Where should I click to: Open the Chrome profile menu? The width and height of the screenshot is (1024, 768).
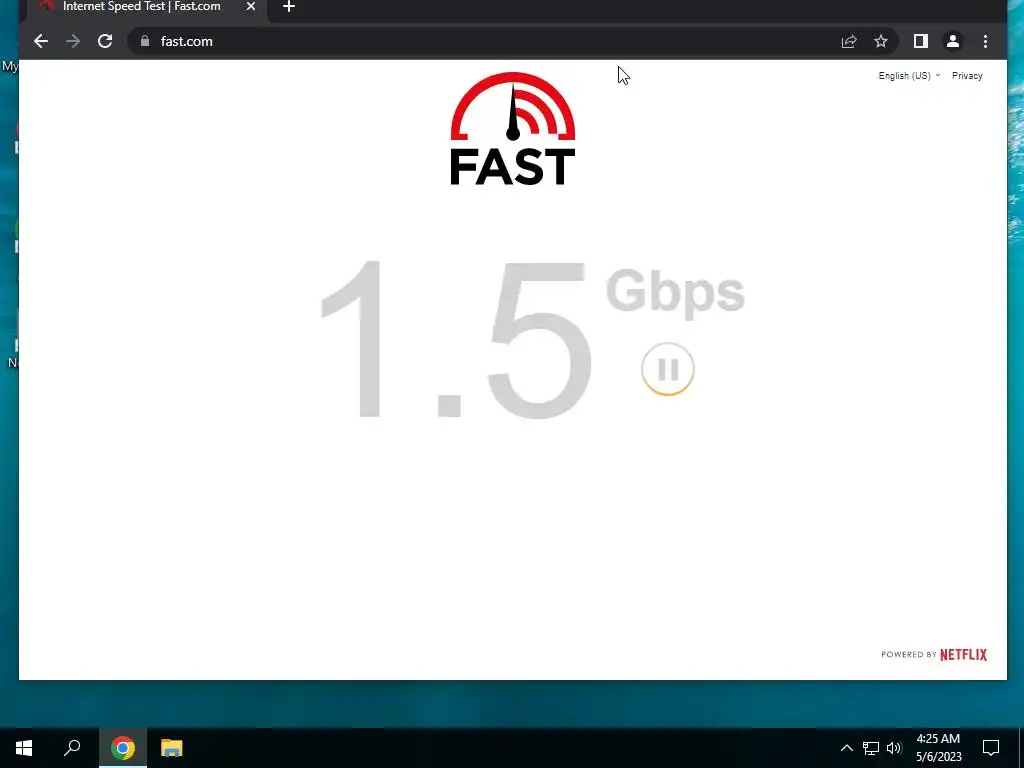[x=953, y=41]
